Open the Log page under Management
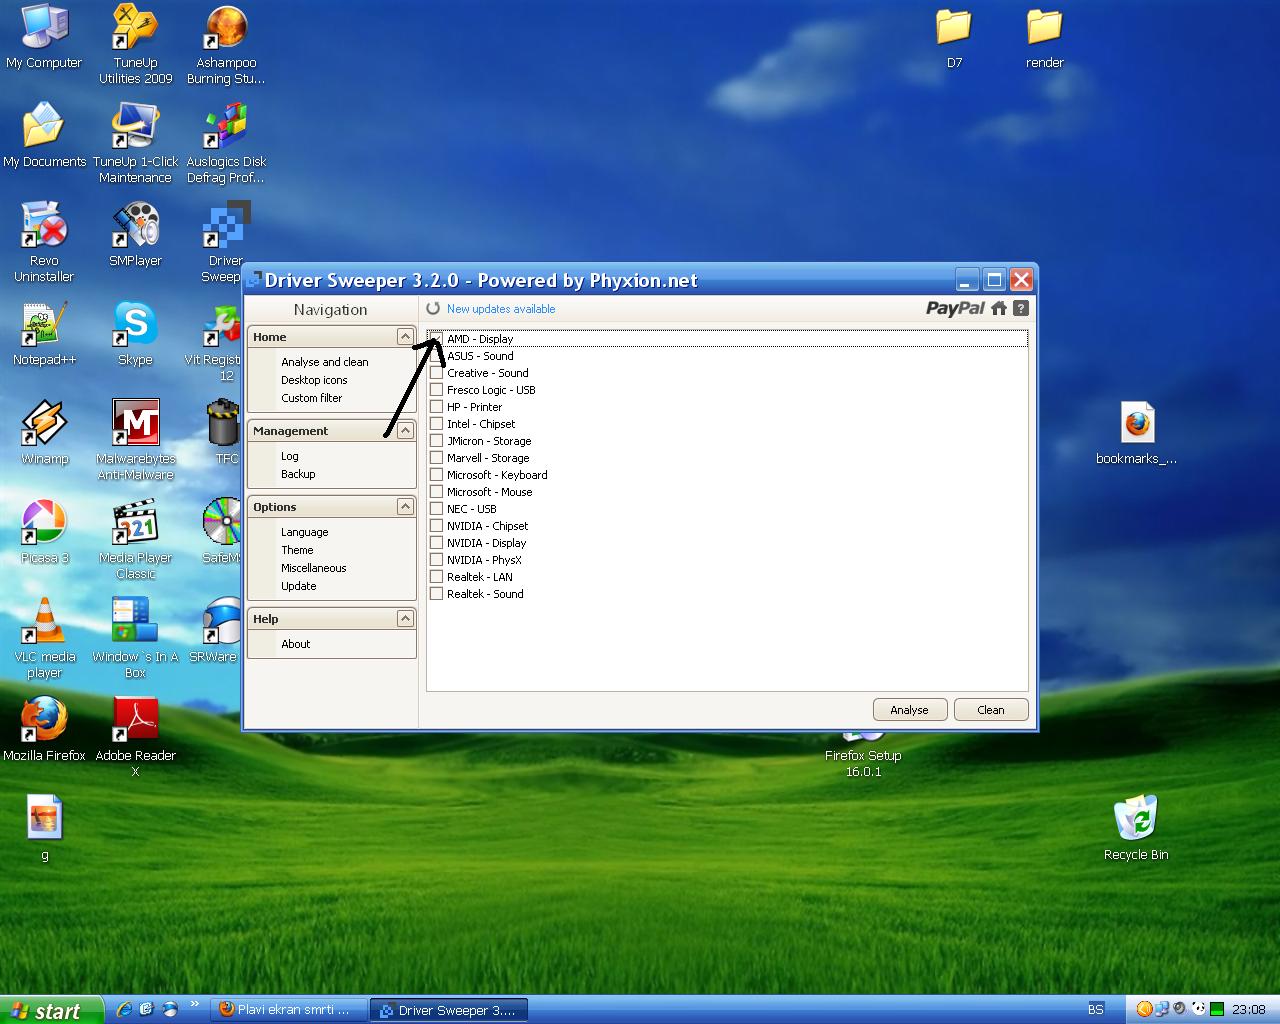Screen dimensions: 1280x1024 [290, 456]
